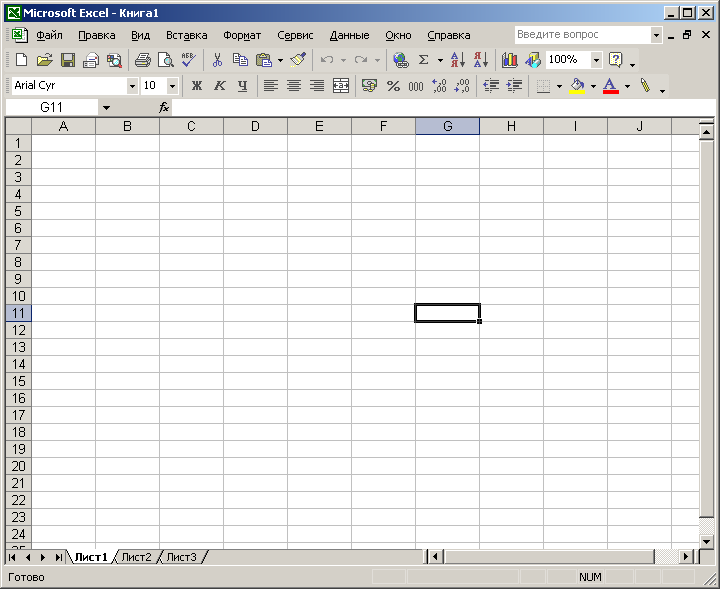Sort descending Я to A

click(x=481, y=60)
